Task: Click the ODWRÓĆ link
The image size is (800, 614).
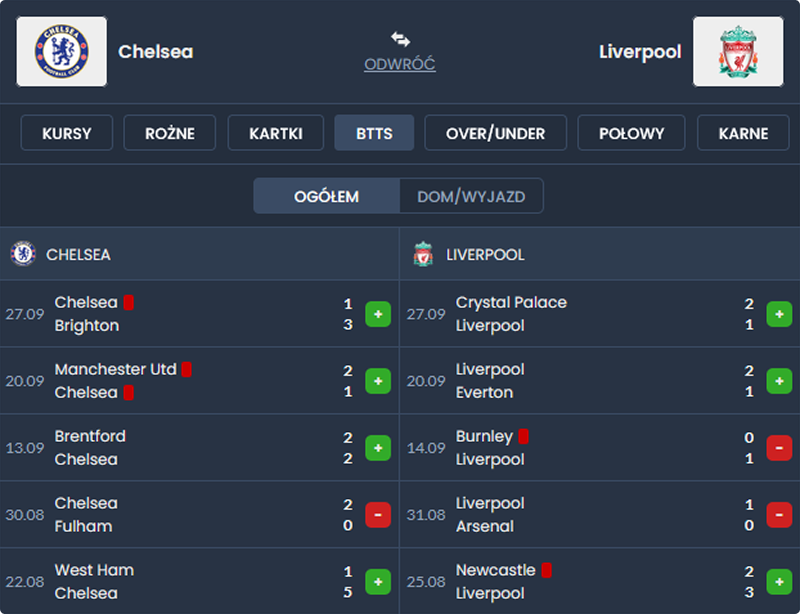Action: 400,64
